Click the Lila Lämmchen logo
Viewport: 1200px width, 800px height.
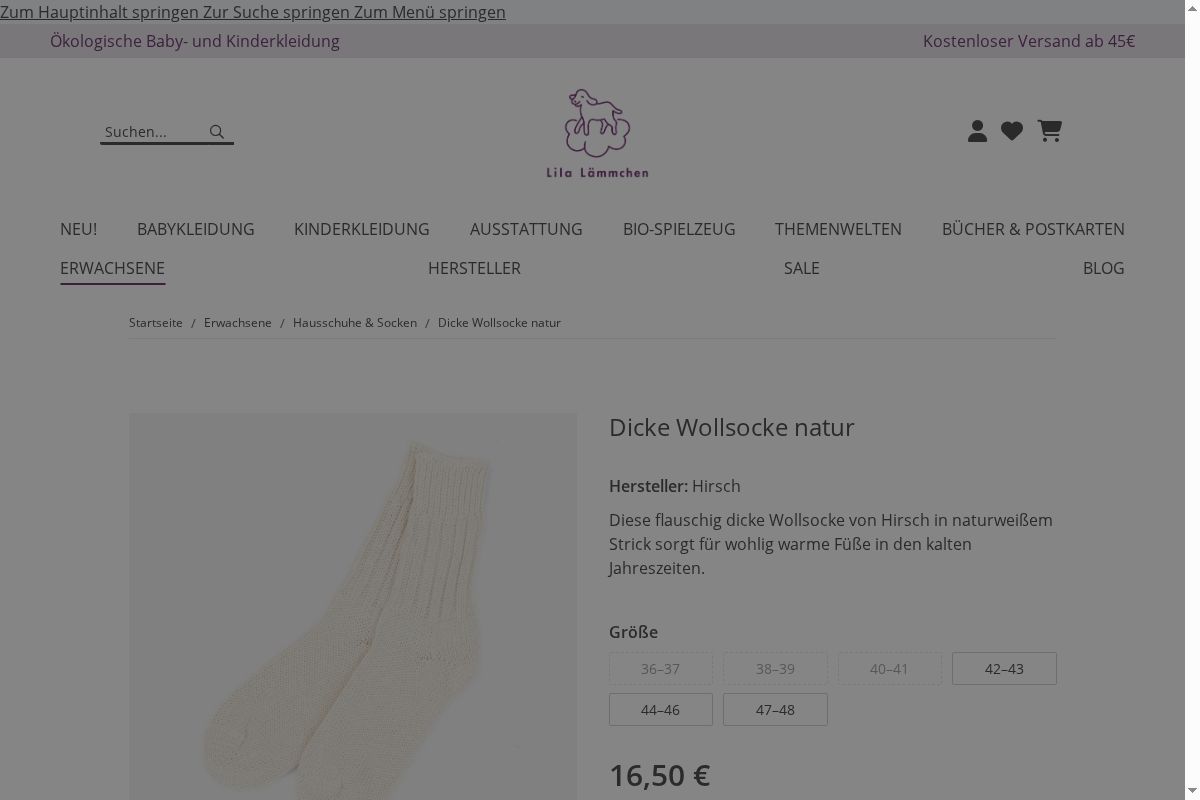click(x=598, y=133)
